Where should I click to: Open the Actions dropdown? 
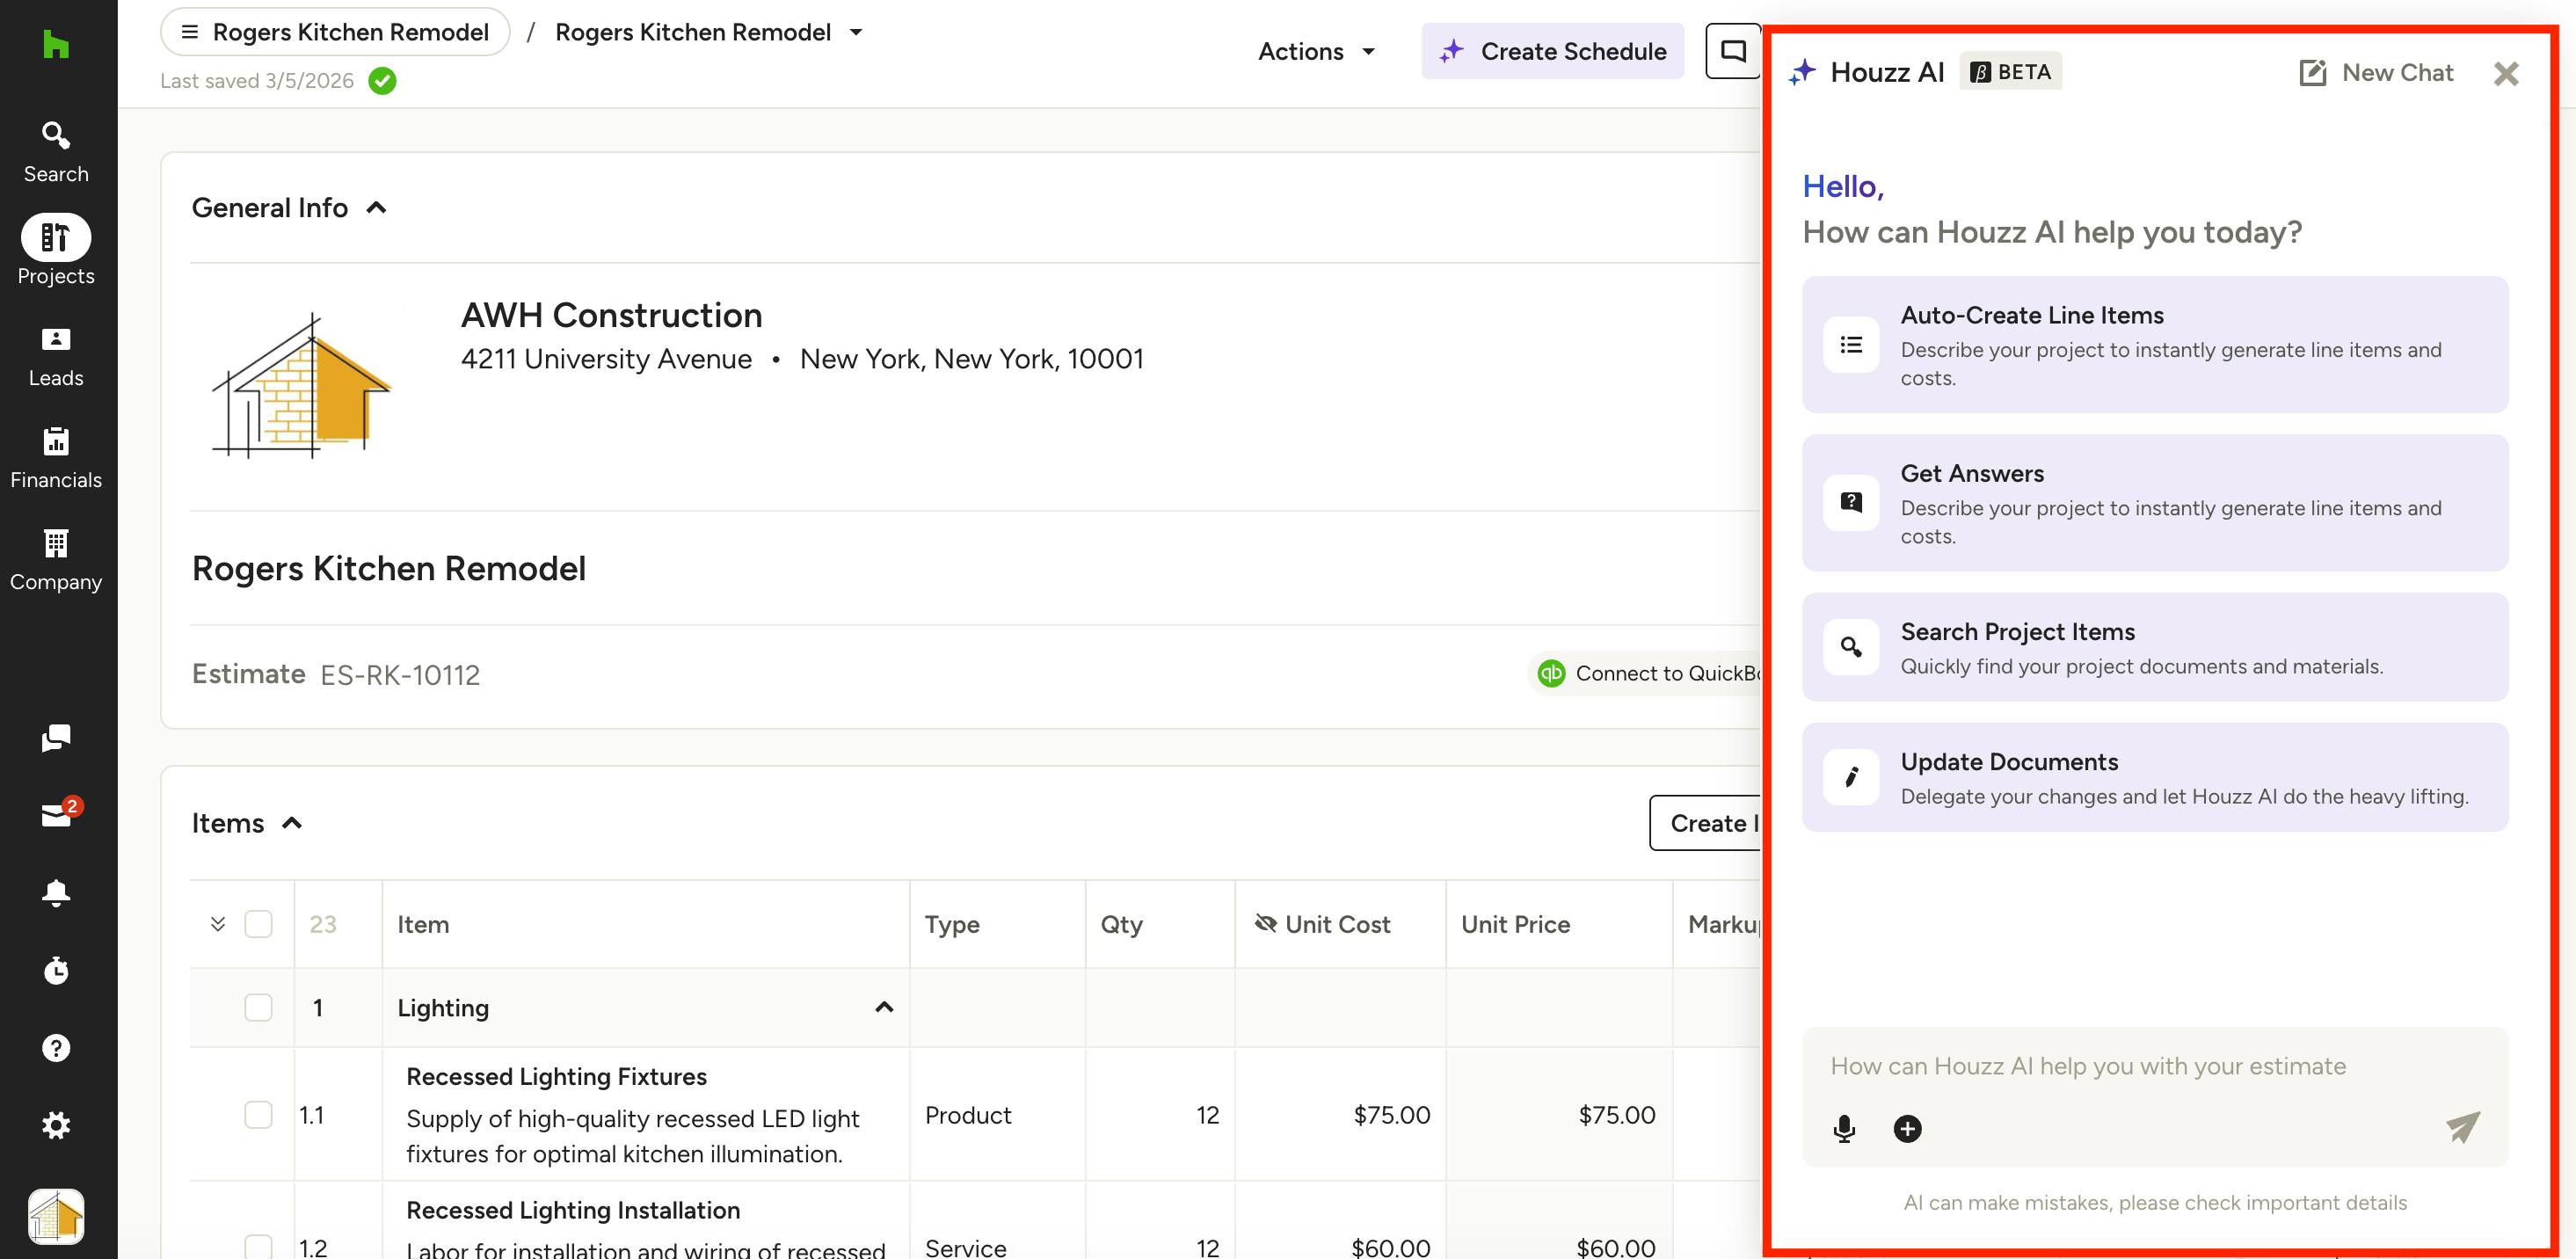pyautogui.click(x=1316, y=51)
